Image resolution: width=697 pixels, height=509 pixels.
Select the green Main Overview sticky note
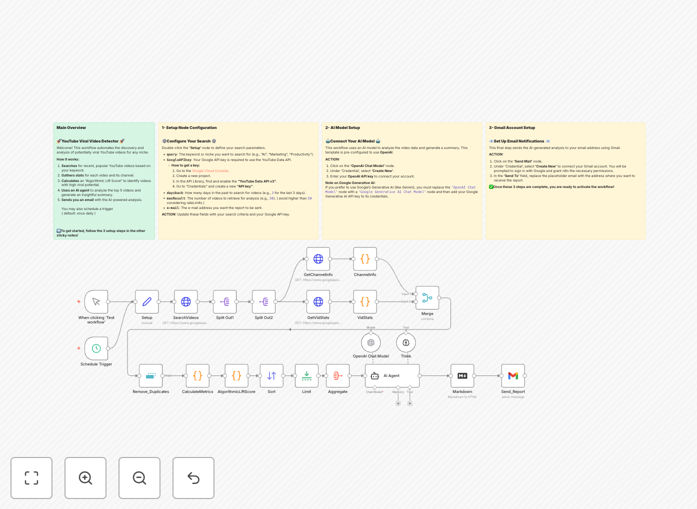coord(104,181)
